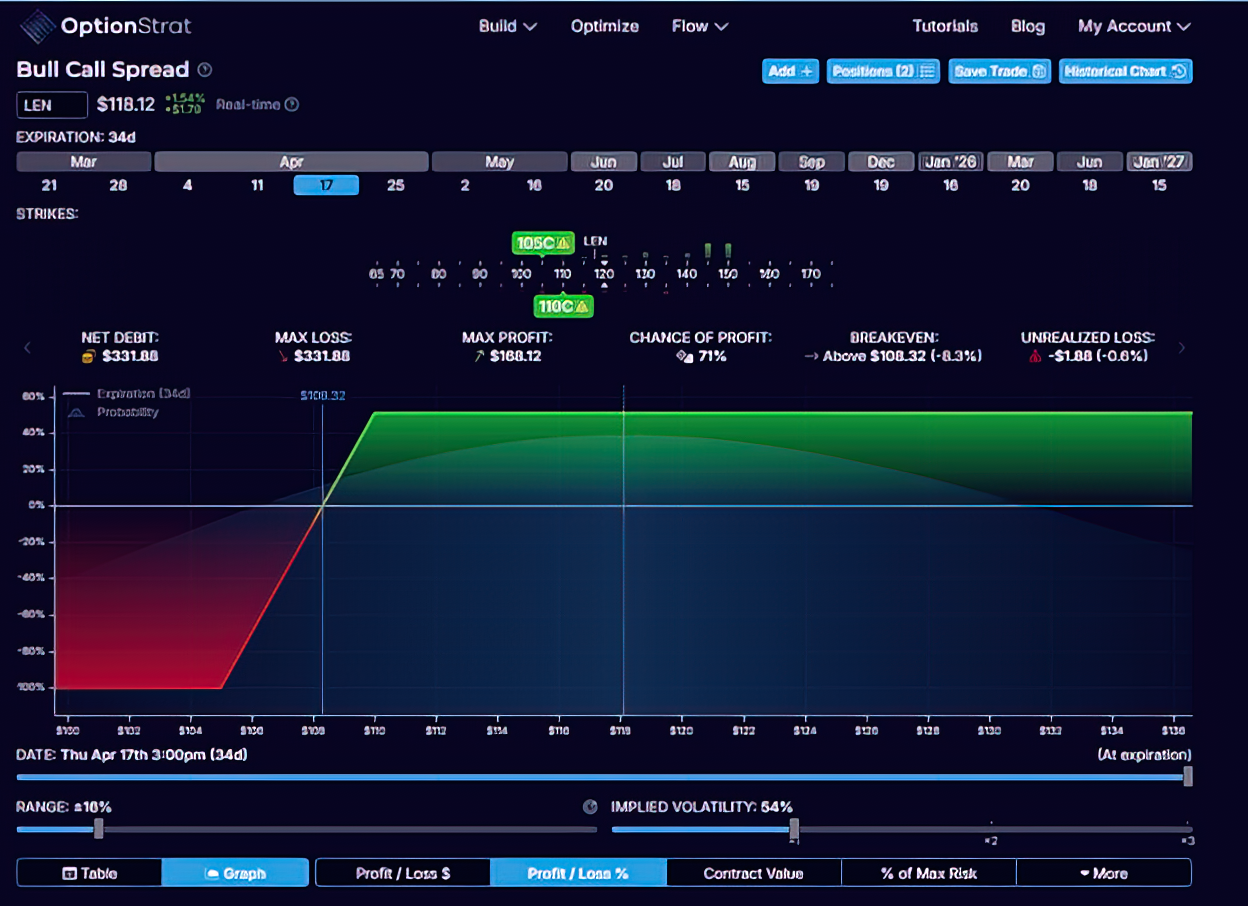Click the x2 mark on volatility slider
This screenshot has height=906, width=1248.
coord(989,841)
